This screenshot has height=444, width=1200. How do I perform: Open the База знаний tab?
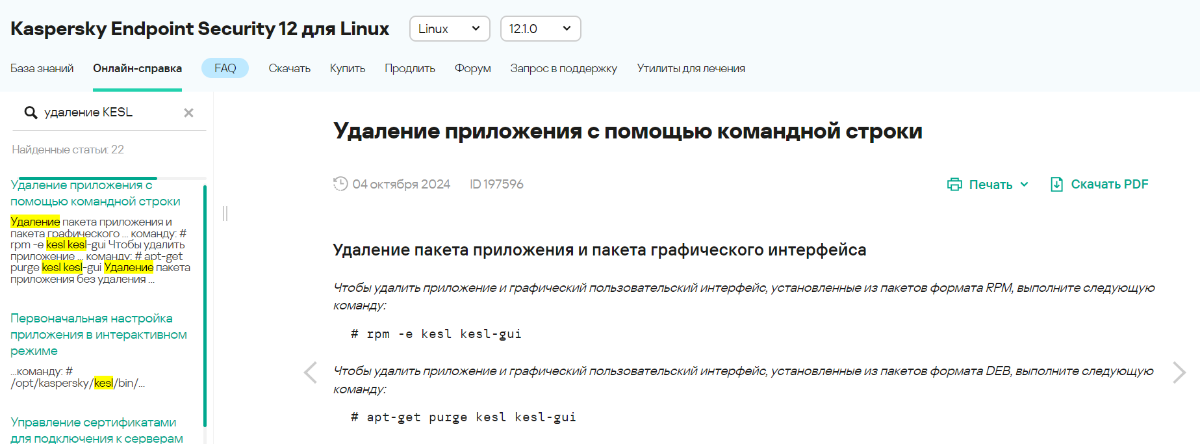pos(42,68)
